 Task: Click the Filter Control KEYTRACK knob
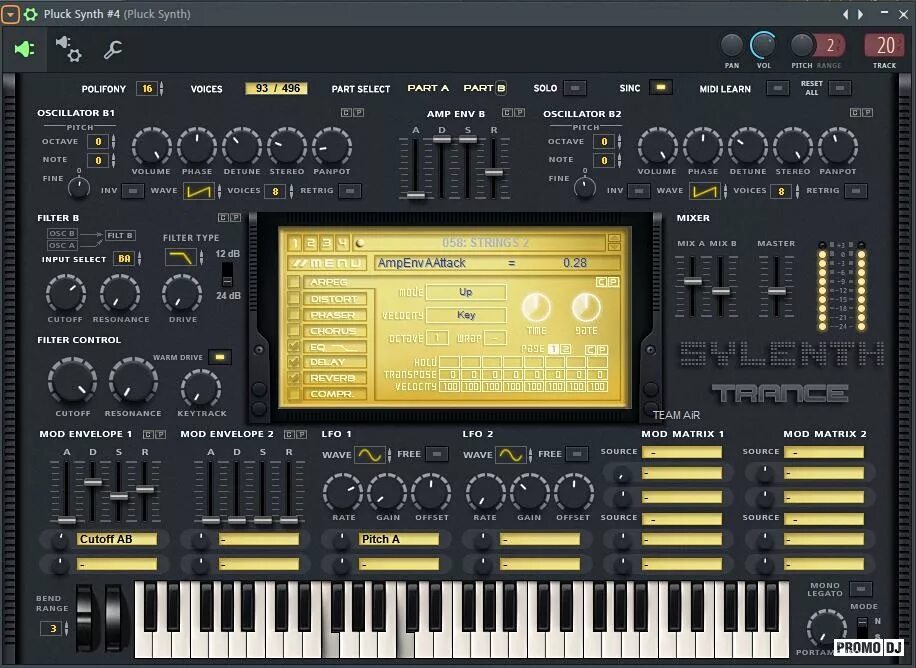tap(201, 389)
